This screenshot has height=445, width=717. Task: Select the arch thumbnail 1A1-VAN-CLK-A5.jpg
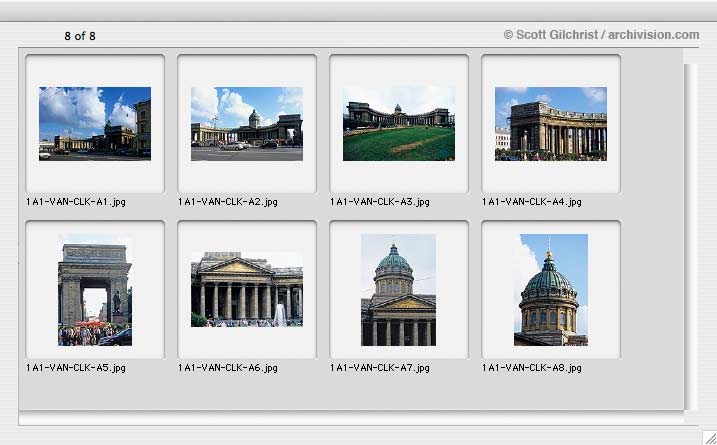click(95, 290)
